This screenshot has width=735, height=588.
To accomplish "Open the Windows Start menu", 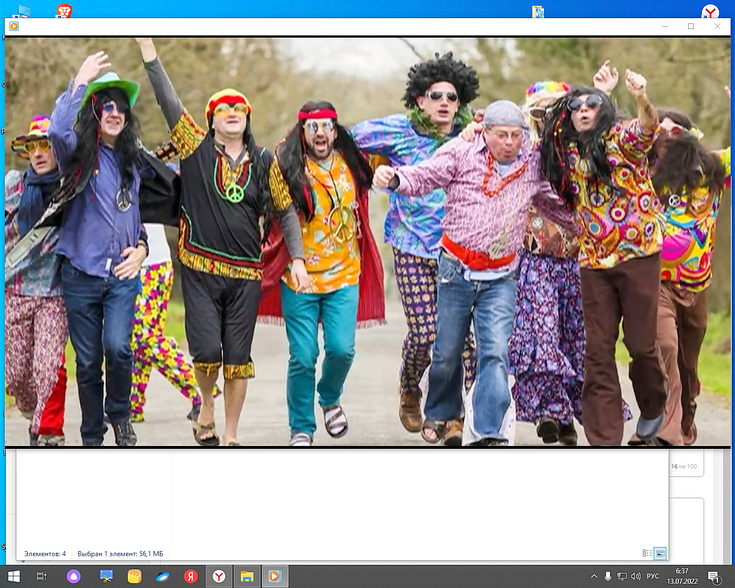I will (x=14, y=576).
